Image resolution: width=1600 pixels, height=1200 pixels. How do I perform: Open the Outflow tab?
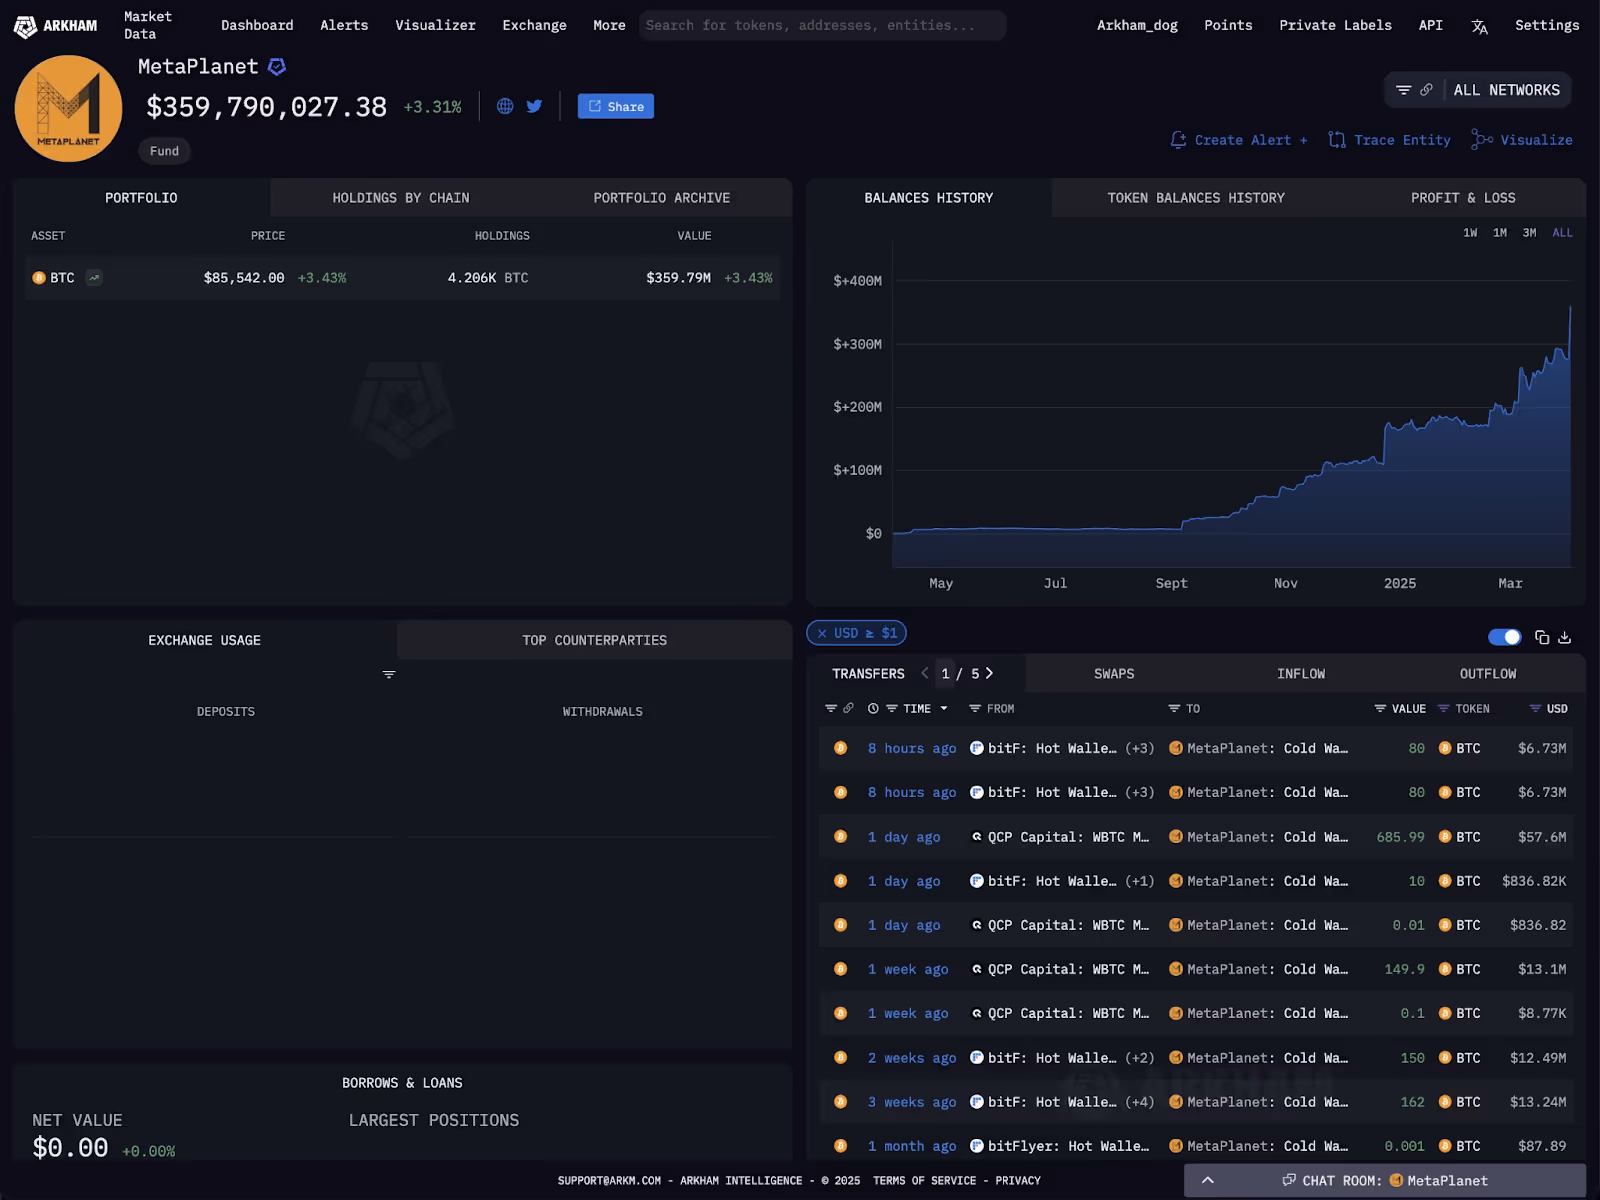point(1488,674)
